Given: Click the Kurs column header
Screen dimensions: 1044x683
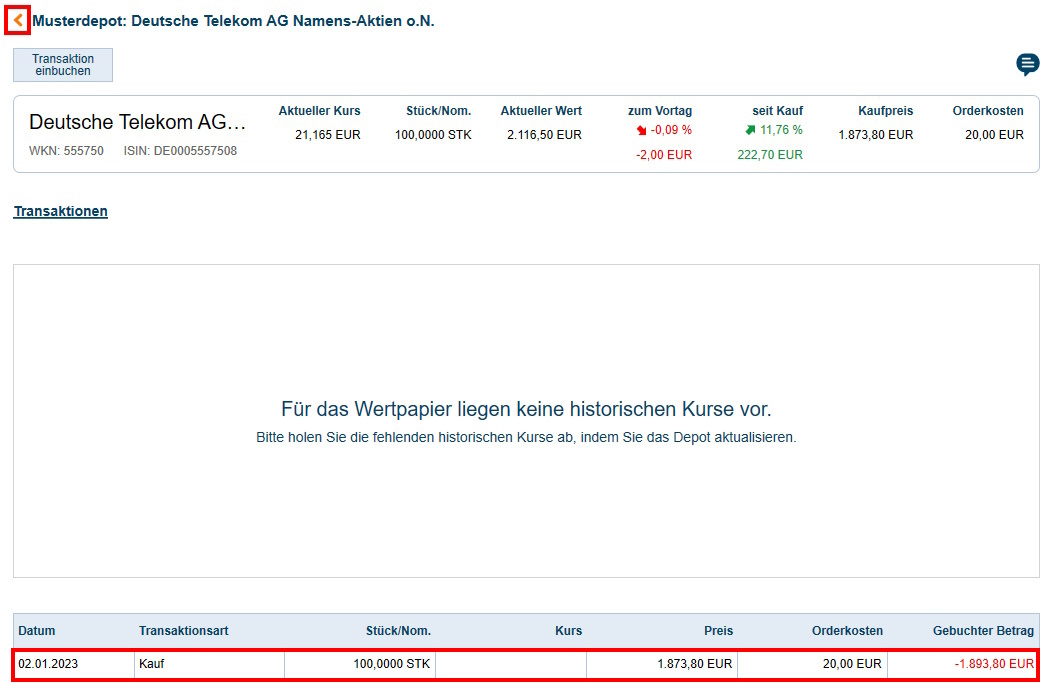Looking at the screenshot, I should [569, 631].
